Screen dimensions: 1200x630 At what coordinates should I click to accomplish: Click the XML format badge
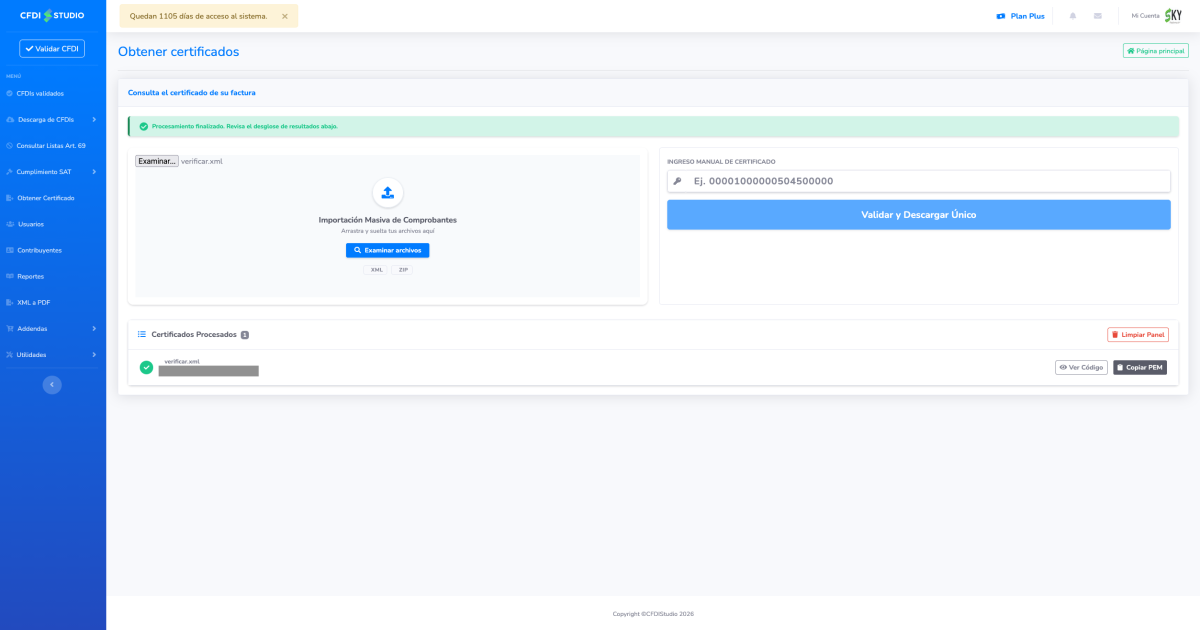tap(377, 270)
